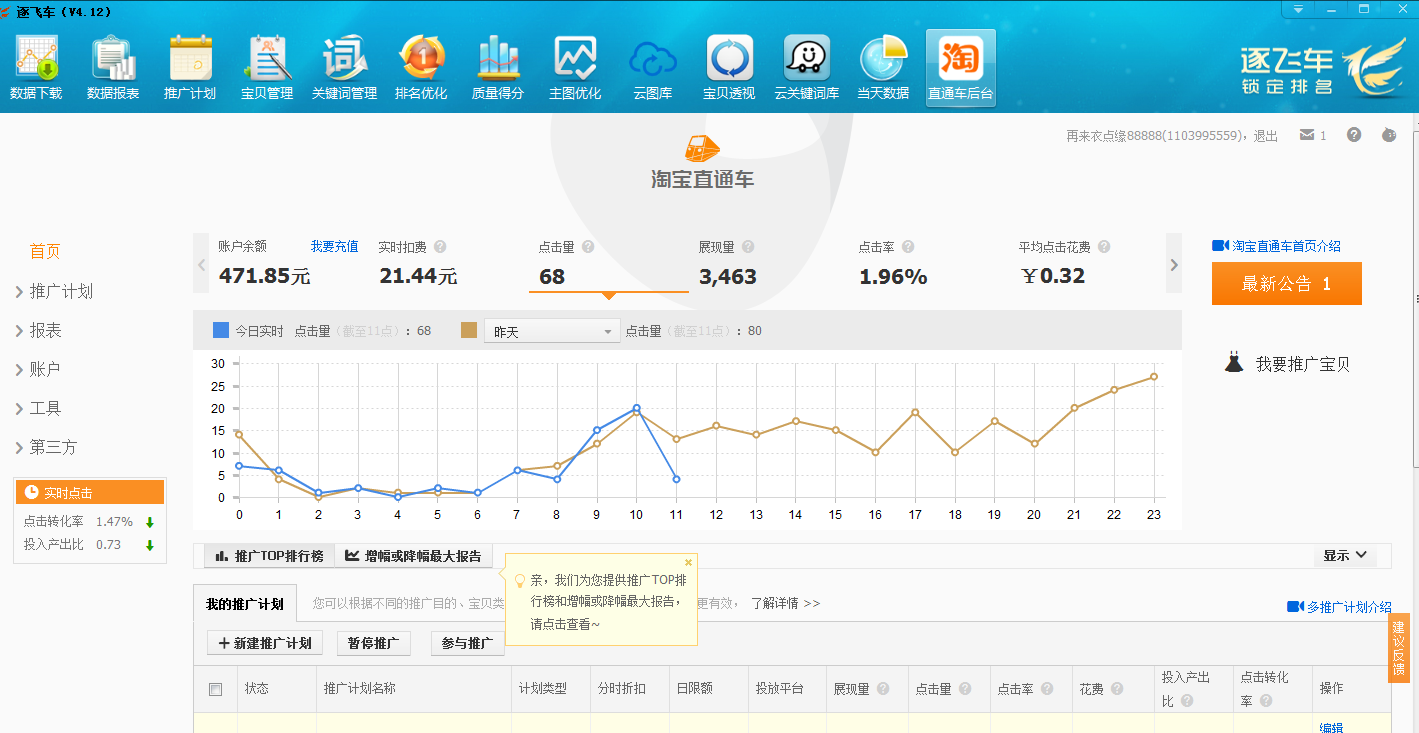Click the 退出 logout link
1419x733 pixels.
[x=1266, y=136]
